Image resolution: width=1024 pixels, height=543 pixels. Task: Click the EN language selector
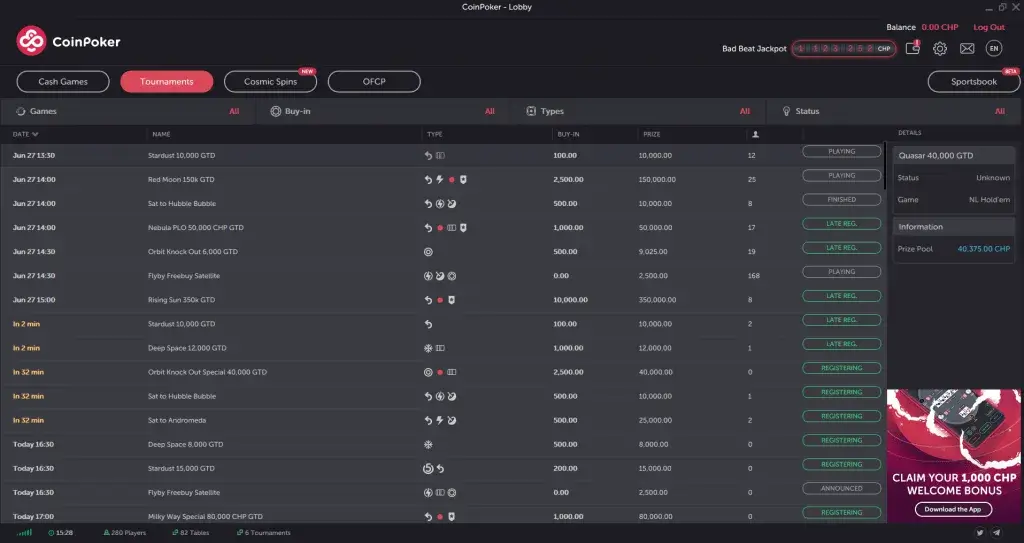[993, 48]
